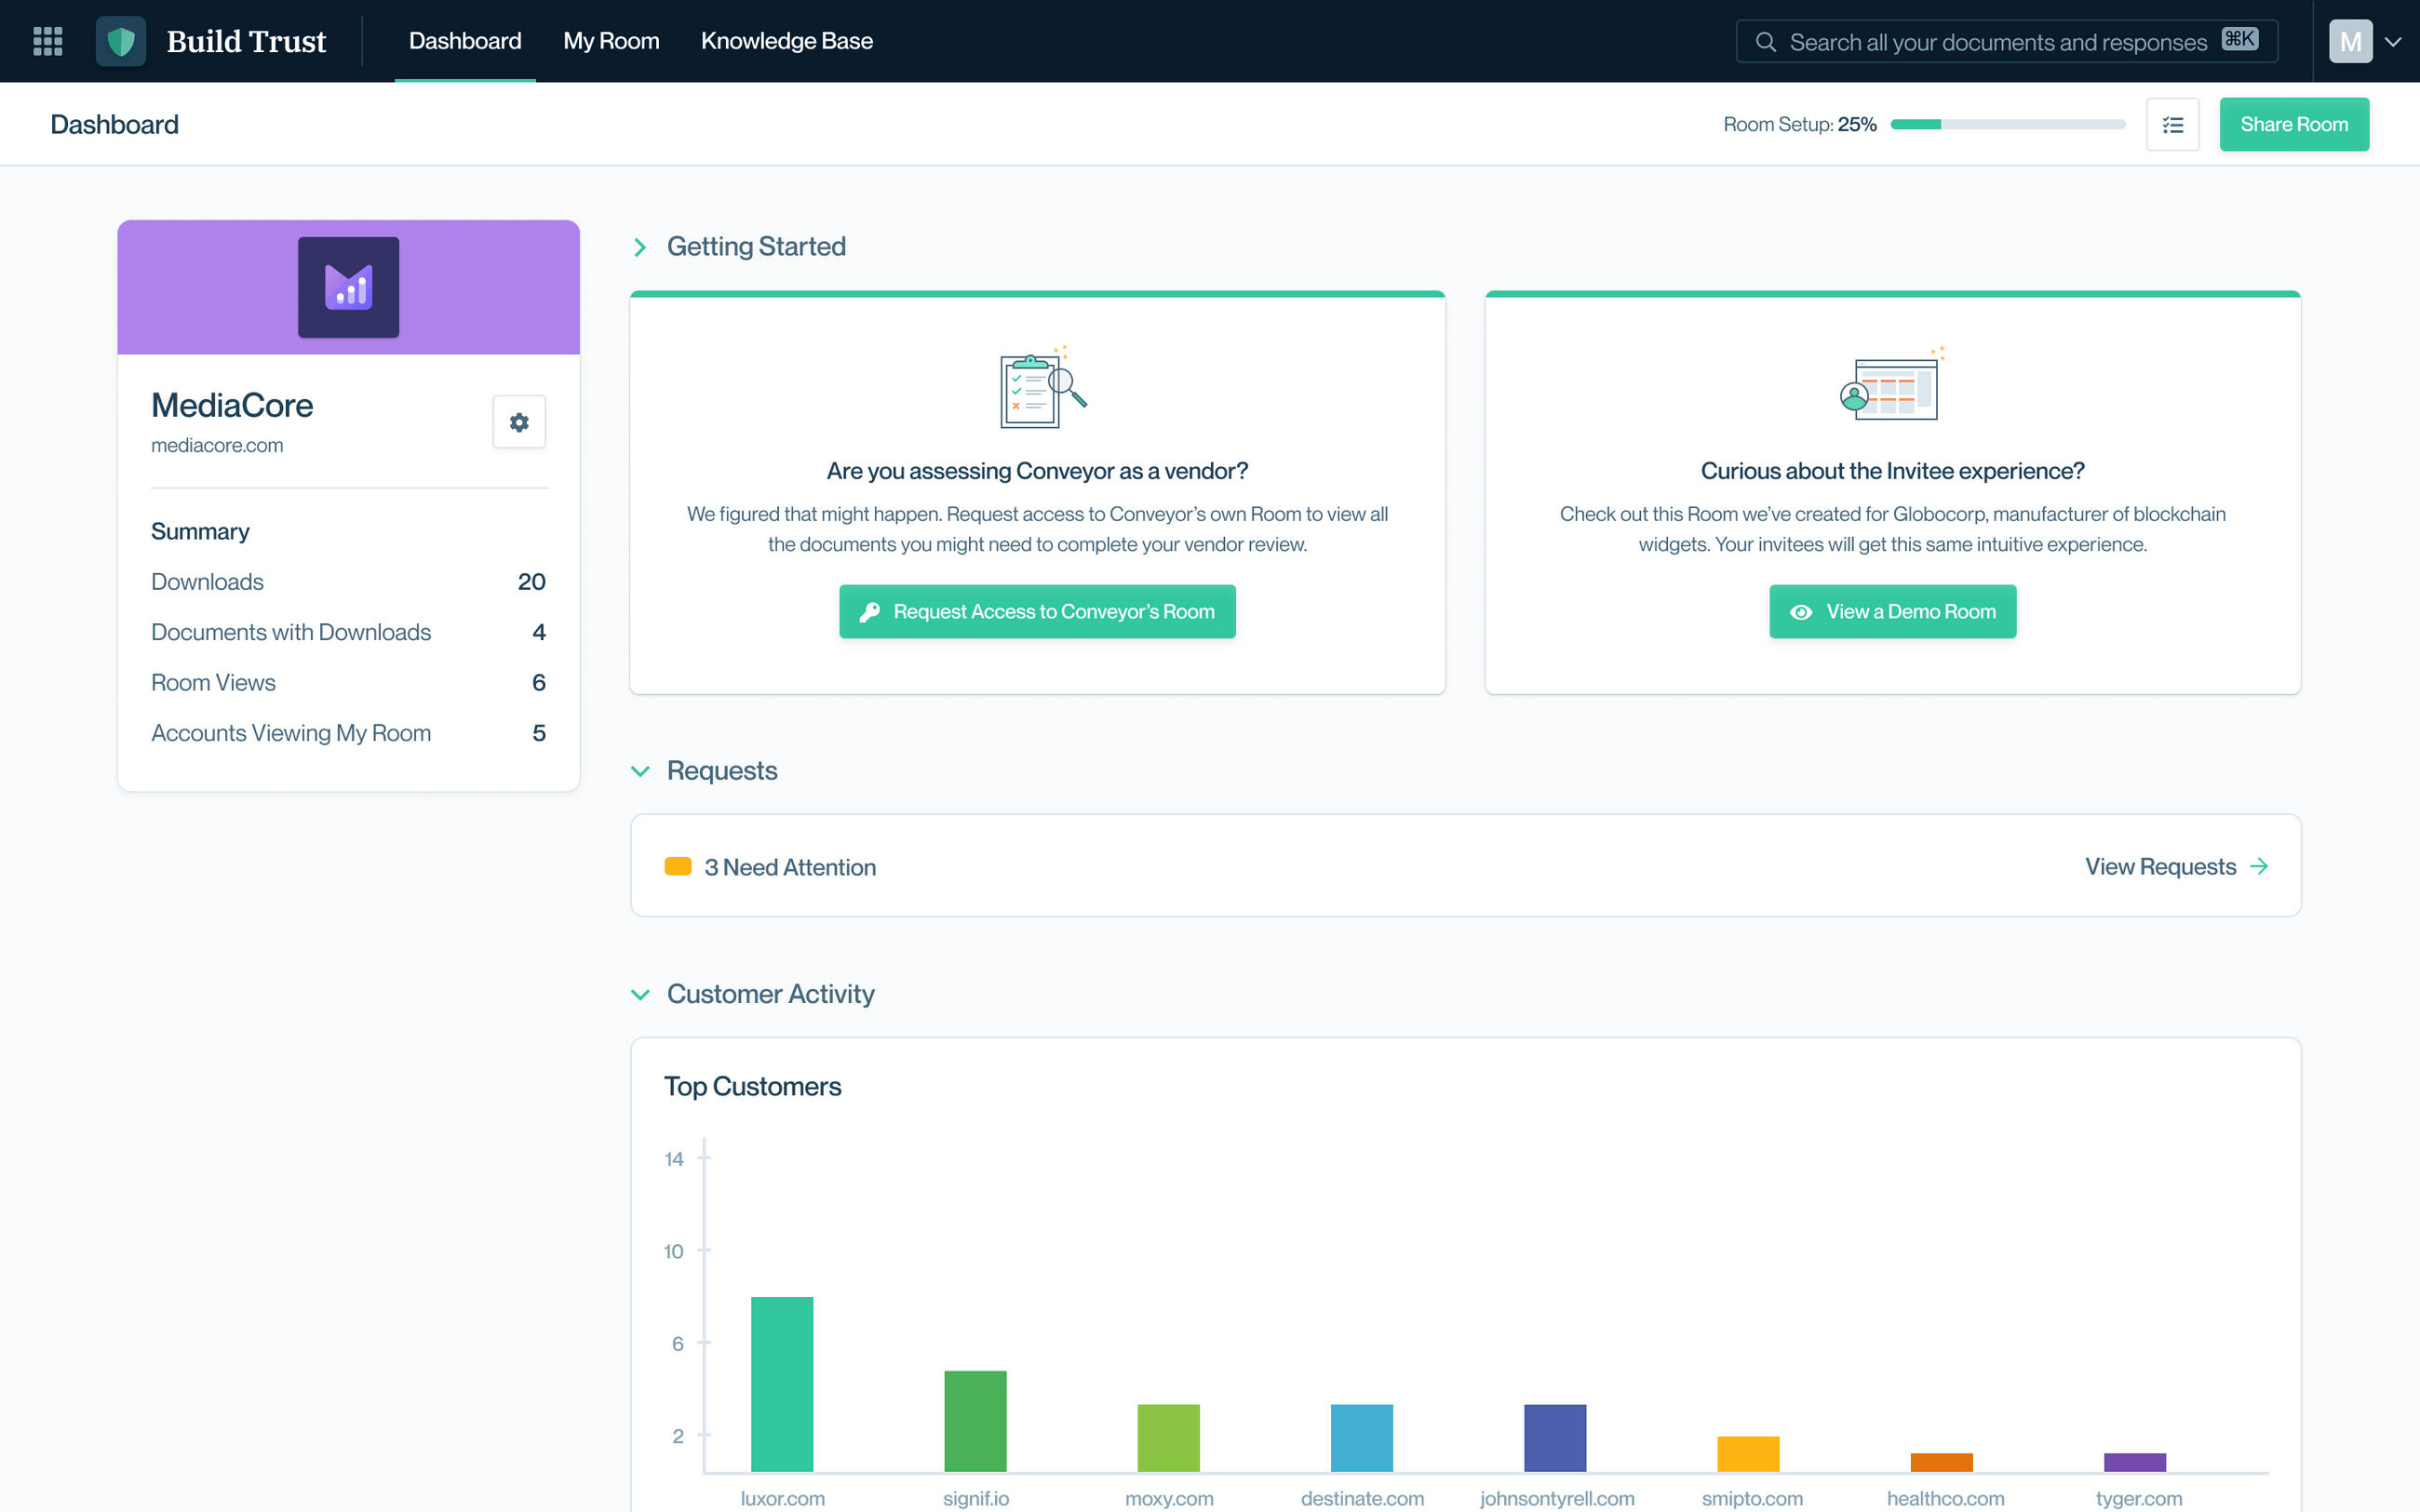
Task: Expand the Getting Started section
Action: click(x=640, y=247)
